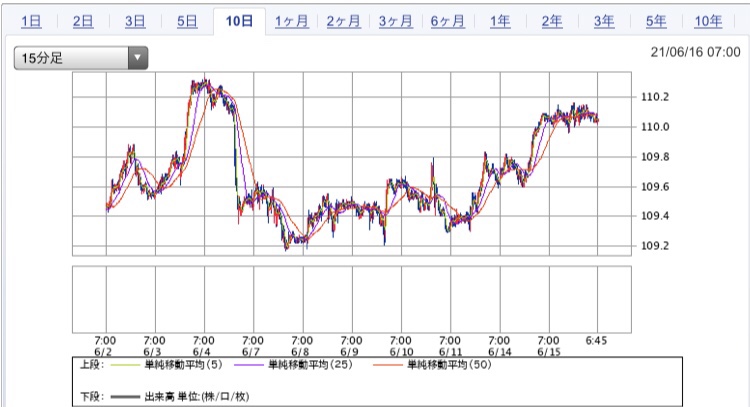Click the 110.0 price axis label
This screenshot has width=750, height=407.
click(655, 127)
